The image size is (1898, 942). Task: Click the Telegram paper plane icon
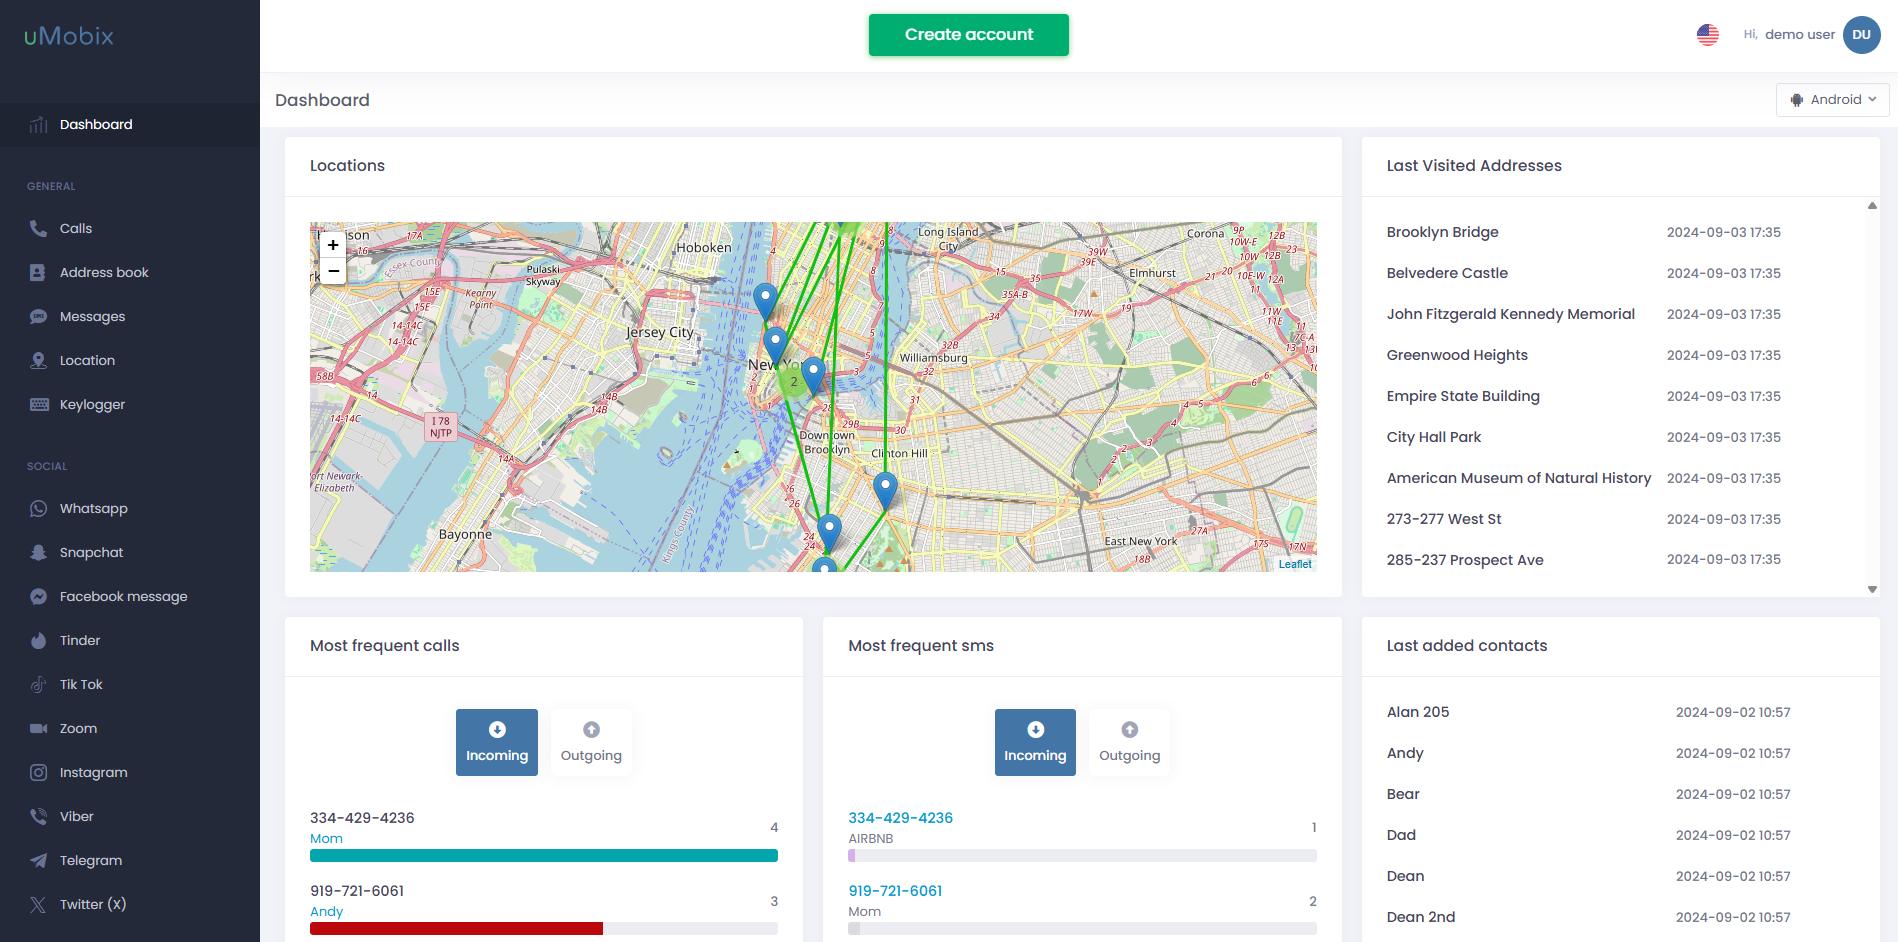pos(38,860)
